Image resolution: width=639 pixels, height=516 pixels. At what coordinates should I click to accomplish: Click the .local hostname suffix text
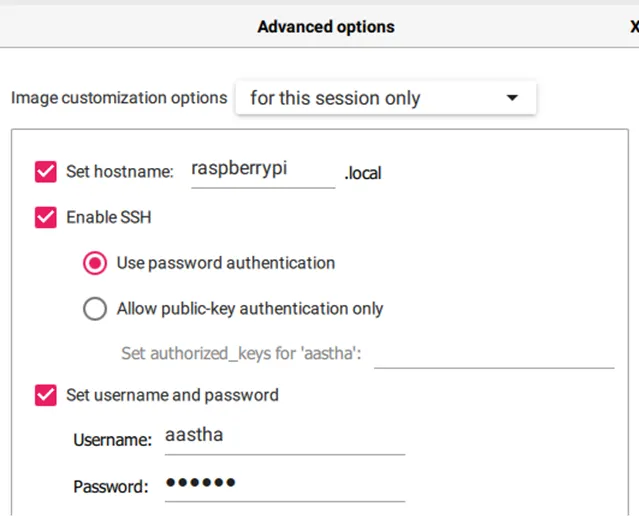tap(363, 173)
